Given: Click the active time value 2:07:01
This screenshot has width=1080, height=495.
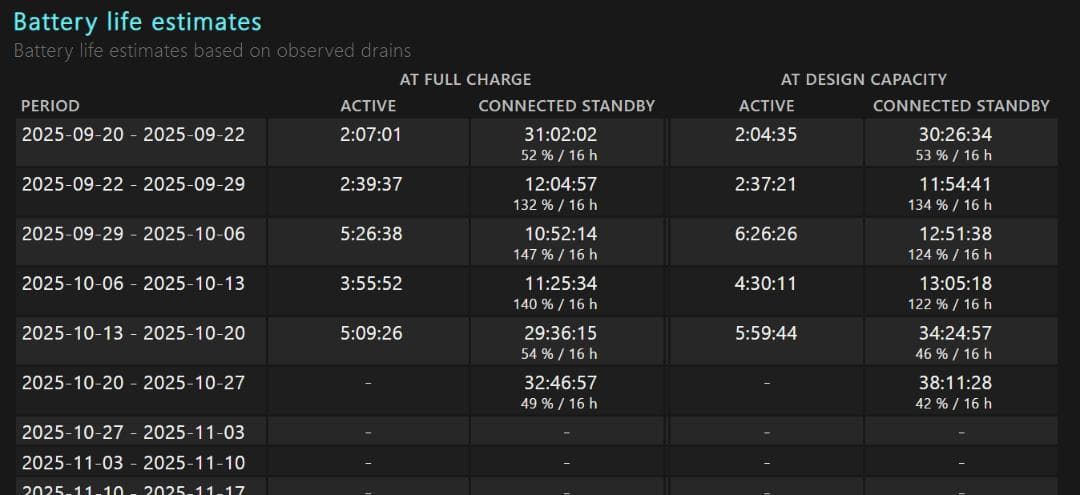Looking at the screenshot, I should click(x=370, y=134).
